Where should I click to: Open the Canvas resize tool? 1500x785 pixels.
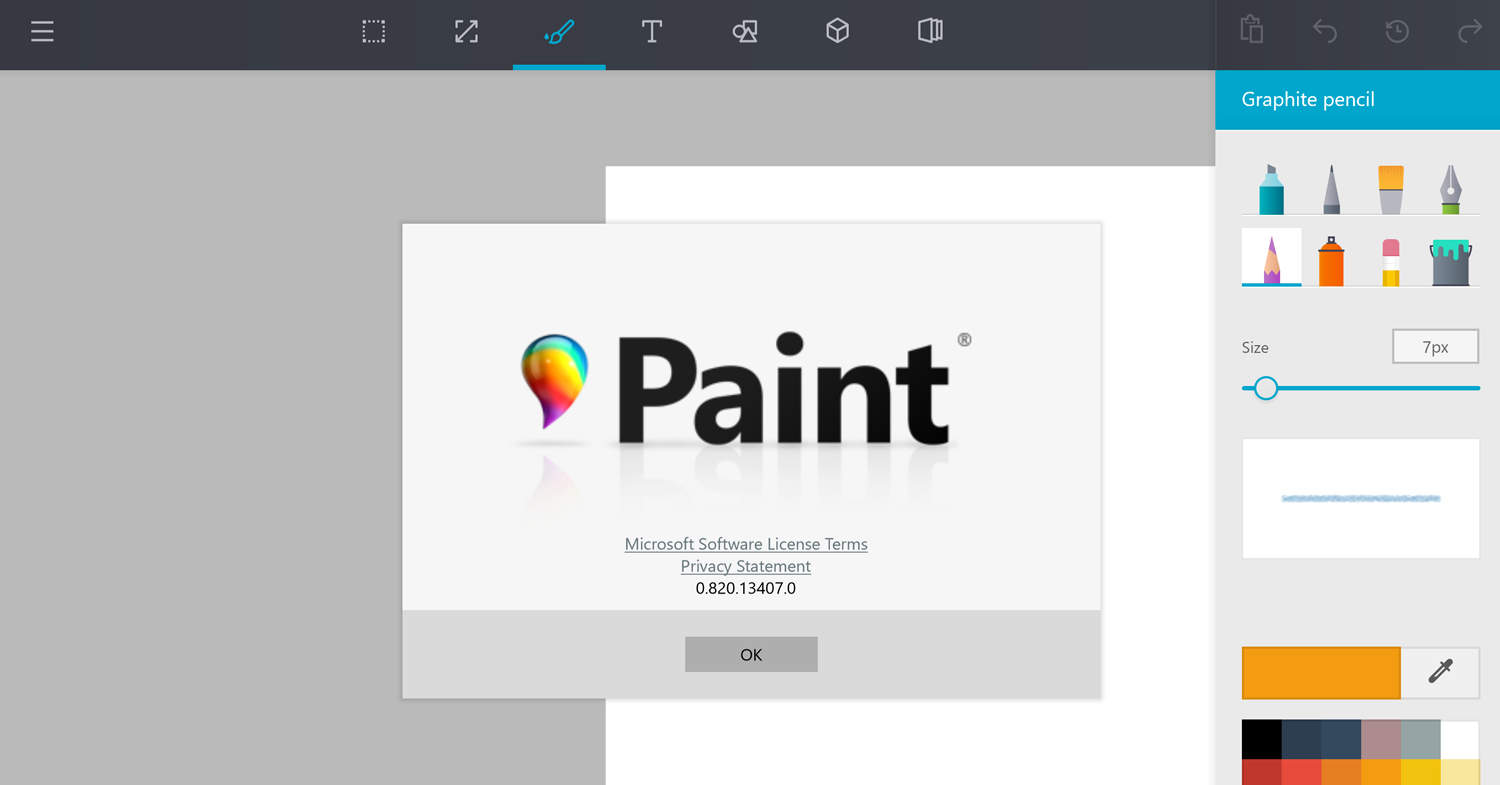[x=466, y=32]
